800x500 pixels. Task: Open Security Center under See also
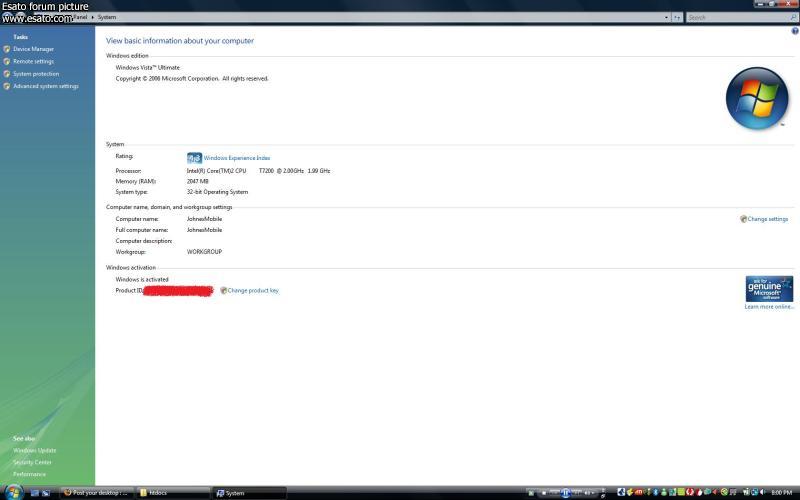click(x=32, y=462)
